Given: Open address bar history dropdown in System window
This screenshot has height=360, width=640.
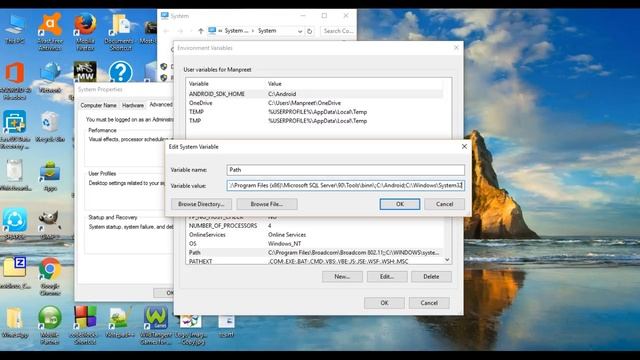Looking at the screenshot, I should (x=300, y=31).
